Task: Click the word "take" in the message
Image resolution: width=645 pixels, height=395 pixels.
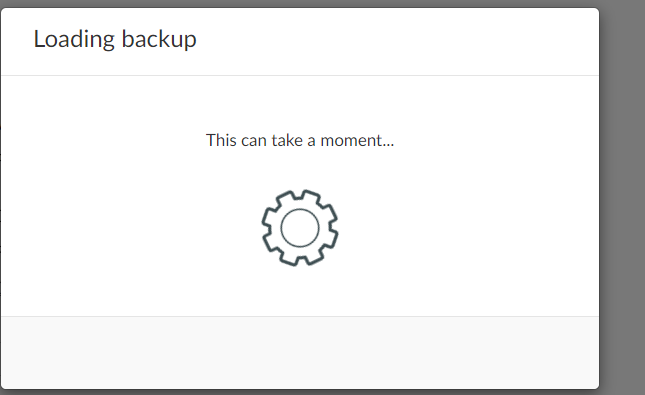Action: pos(287,140)
